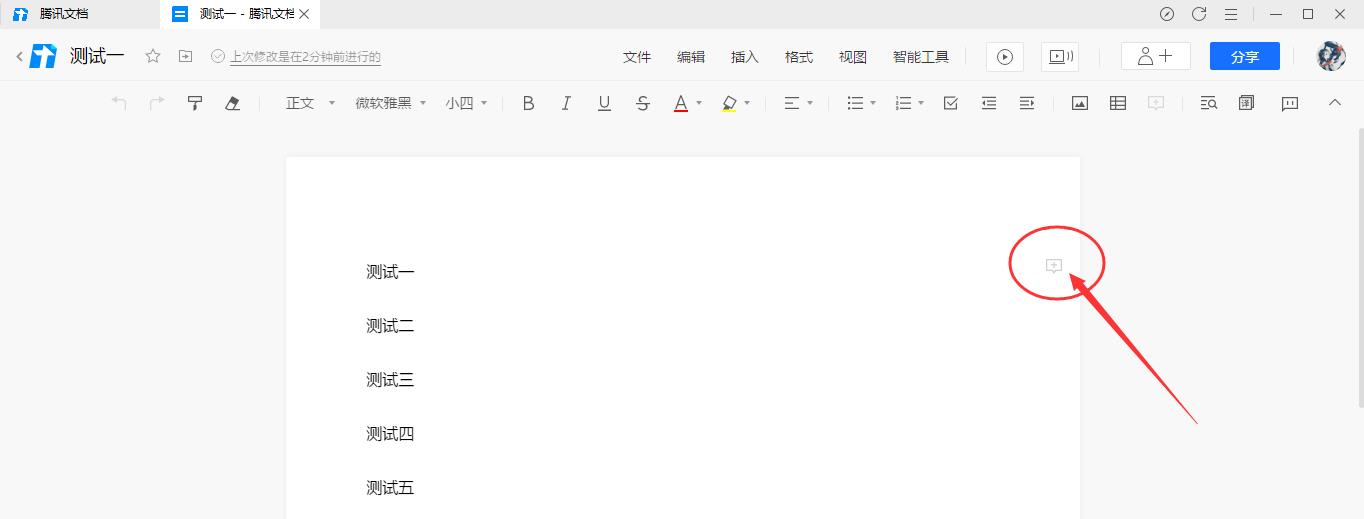The image size is (1364, 519).
Task: Click the screen presentation icon
Action: (x=1060, y=57)
